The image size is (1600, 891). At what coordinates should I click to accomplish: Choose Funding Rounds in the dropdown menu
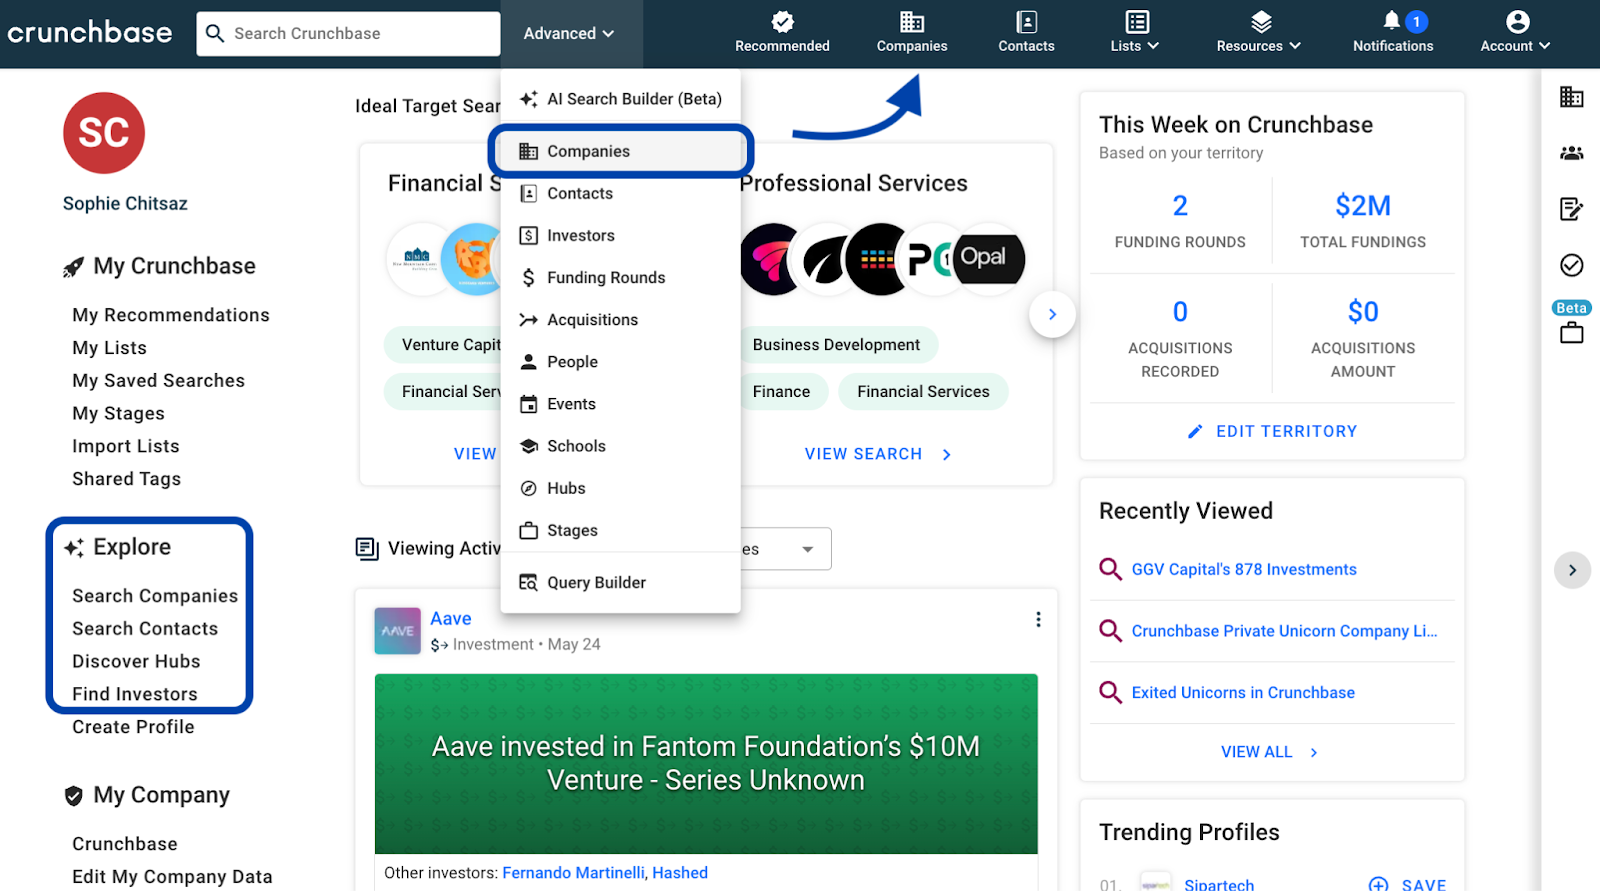click(x=605, y=278)
